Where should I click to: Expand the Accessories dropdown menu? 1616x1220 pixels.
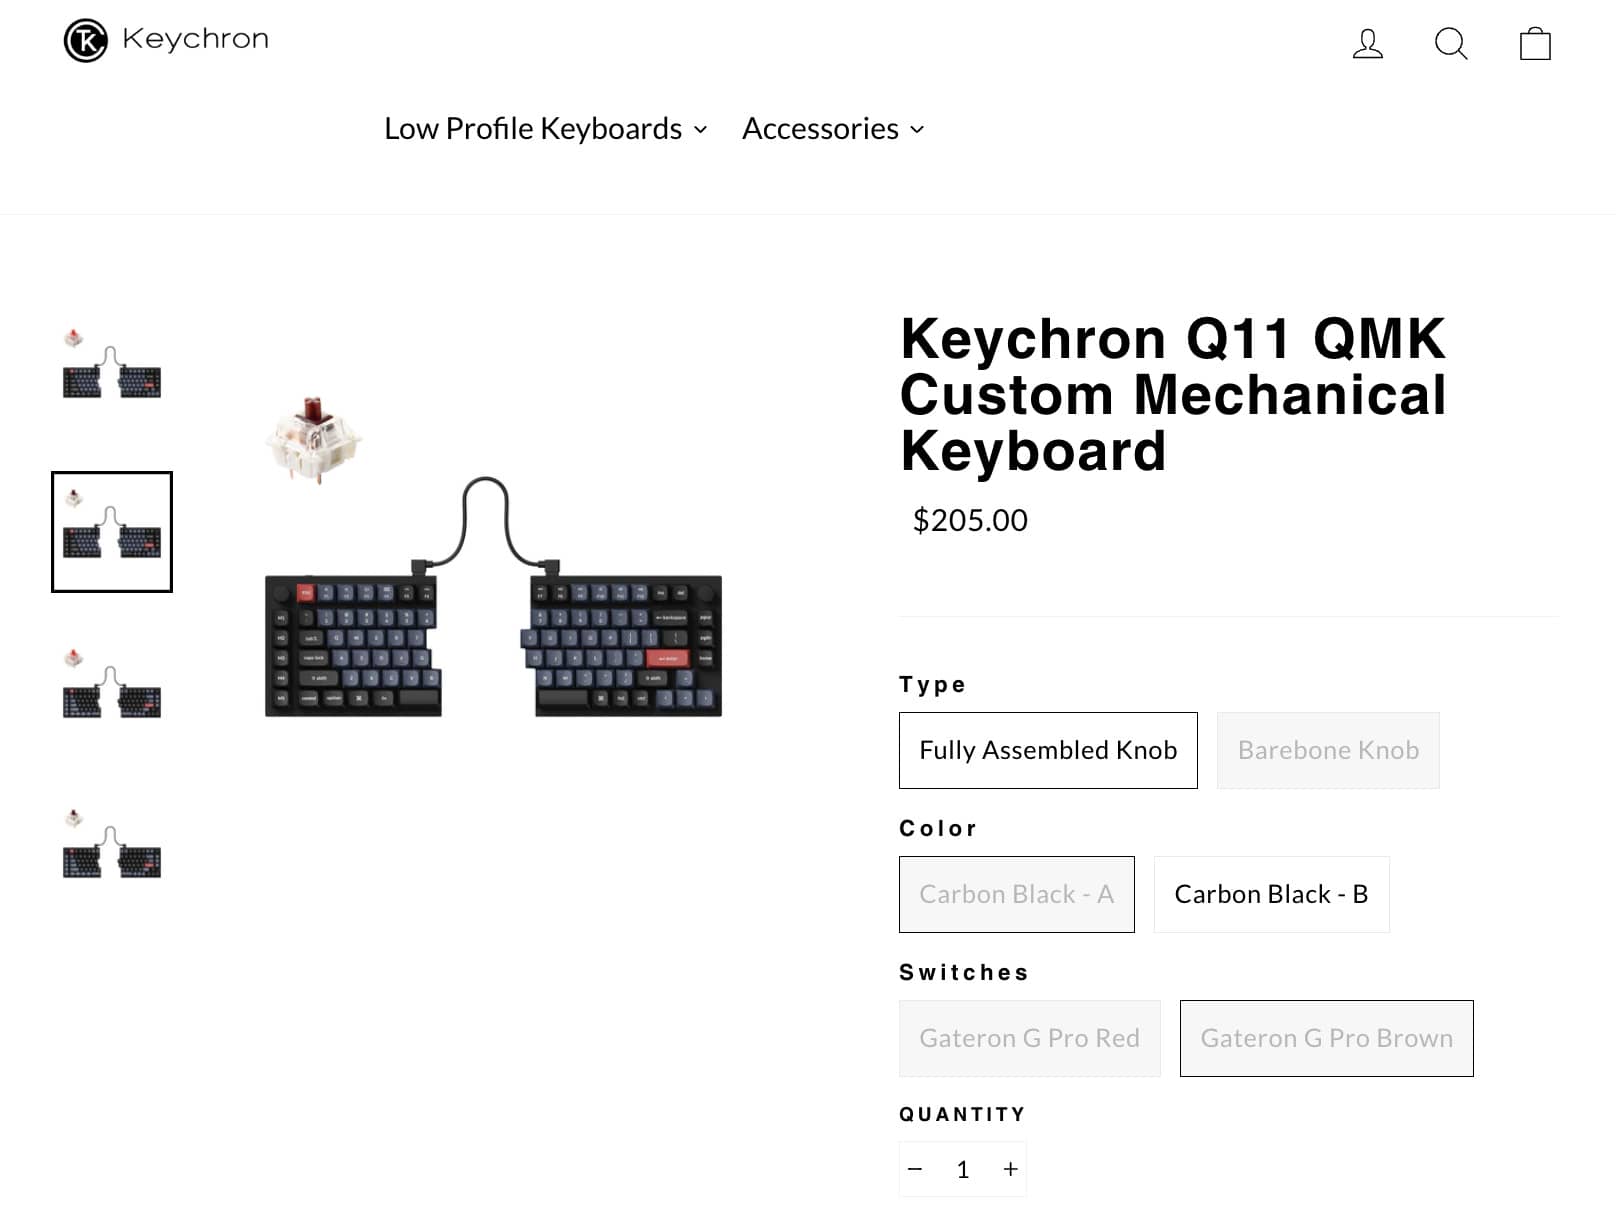pyautogui.click(x=833, y=129)
